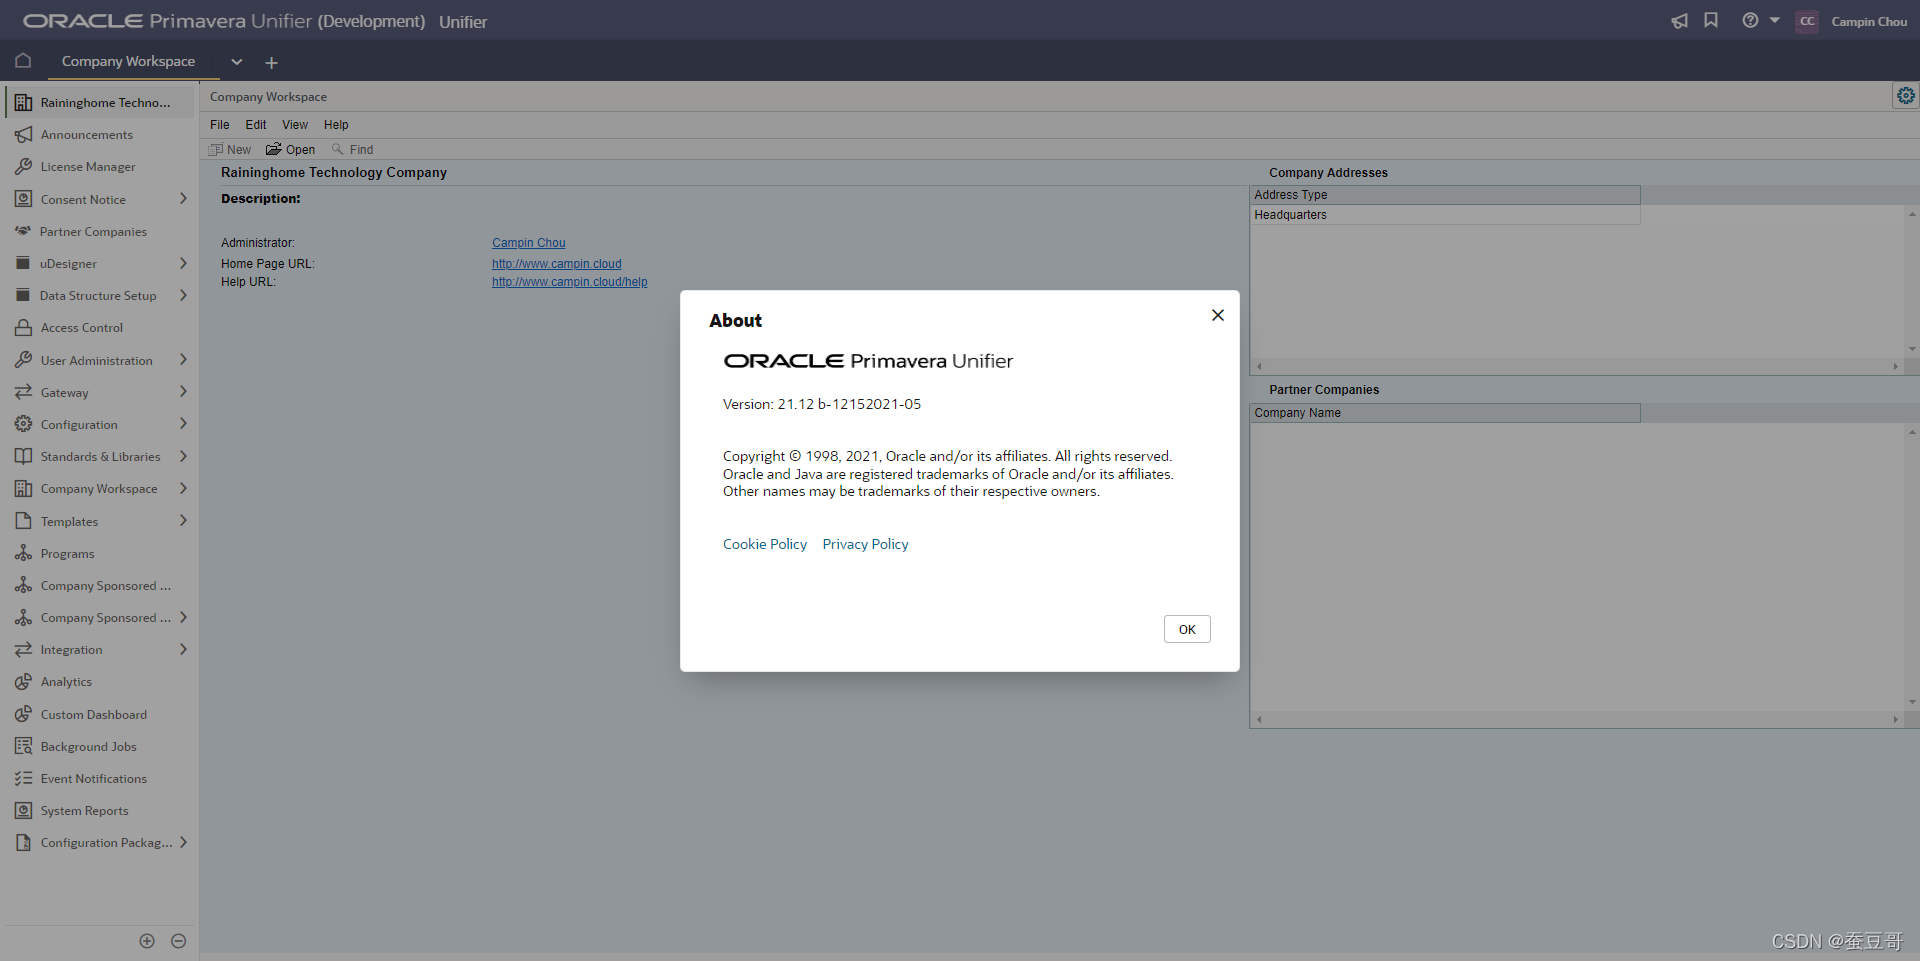Image resolution: width=1920 pixels, height=961 pixels.
Task: Open the Analytics module
Action: point(66,681)
